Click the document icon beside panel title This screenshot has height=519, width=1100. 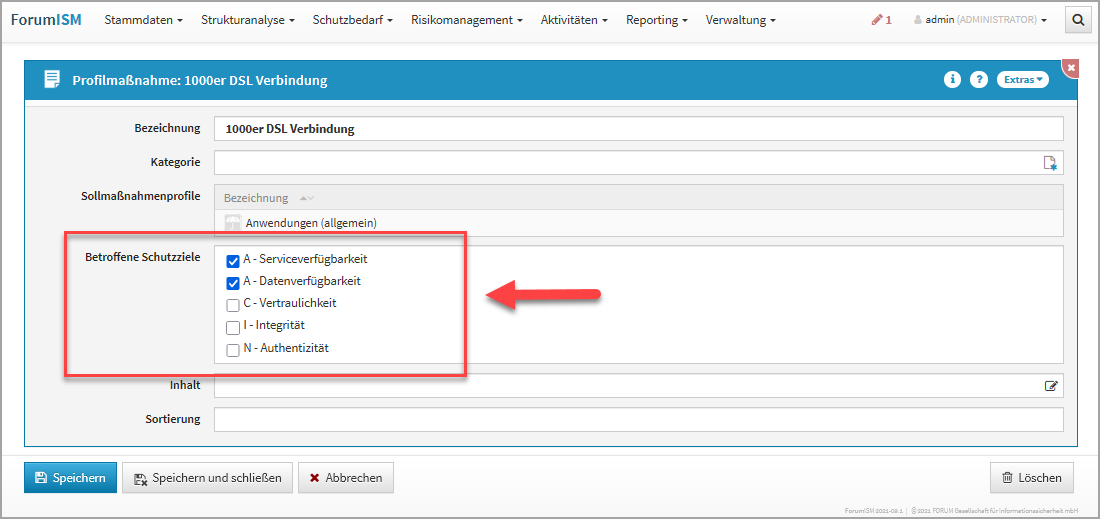coord(52,80)
